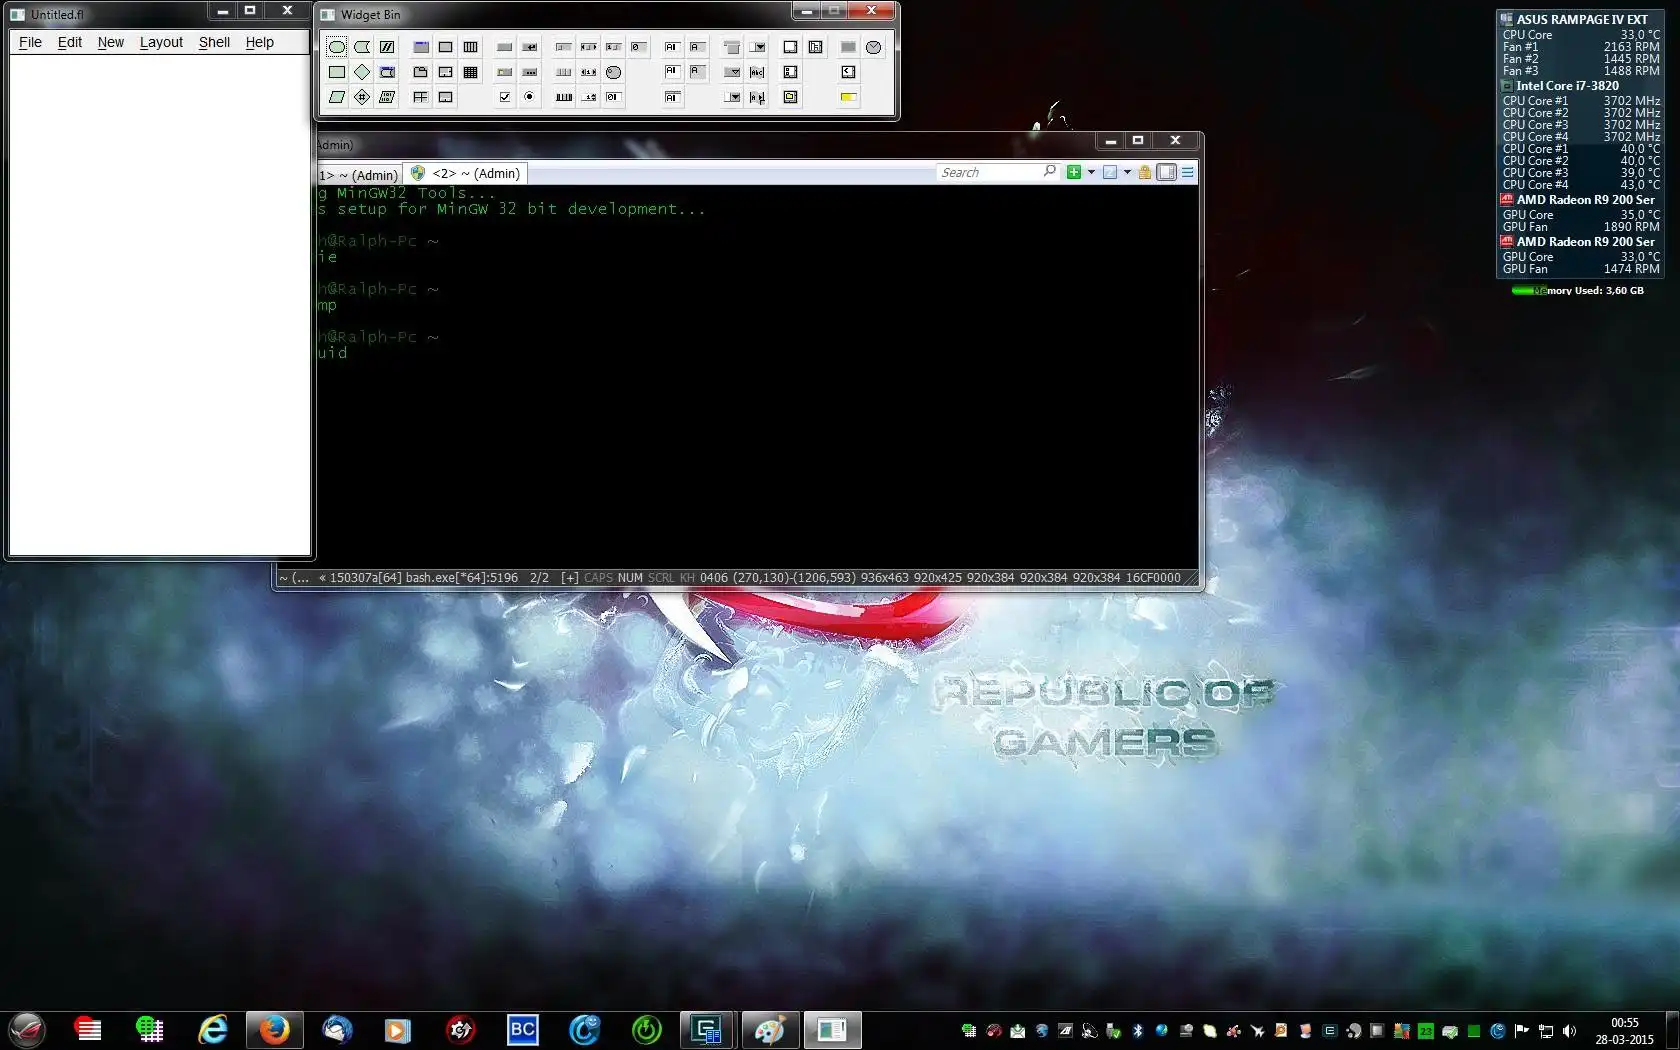Add a Comment from the Widget Bin

tap(387, 47)
